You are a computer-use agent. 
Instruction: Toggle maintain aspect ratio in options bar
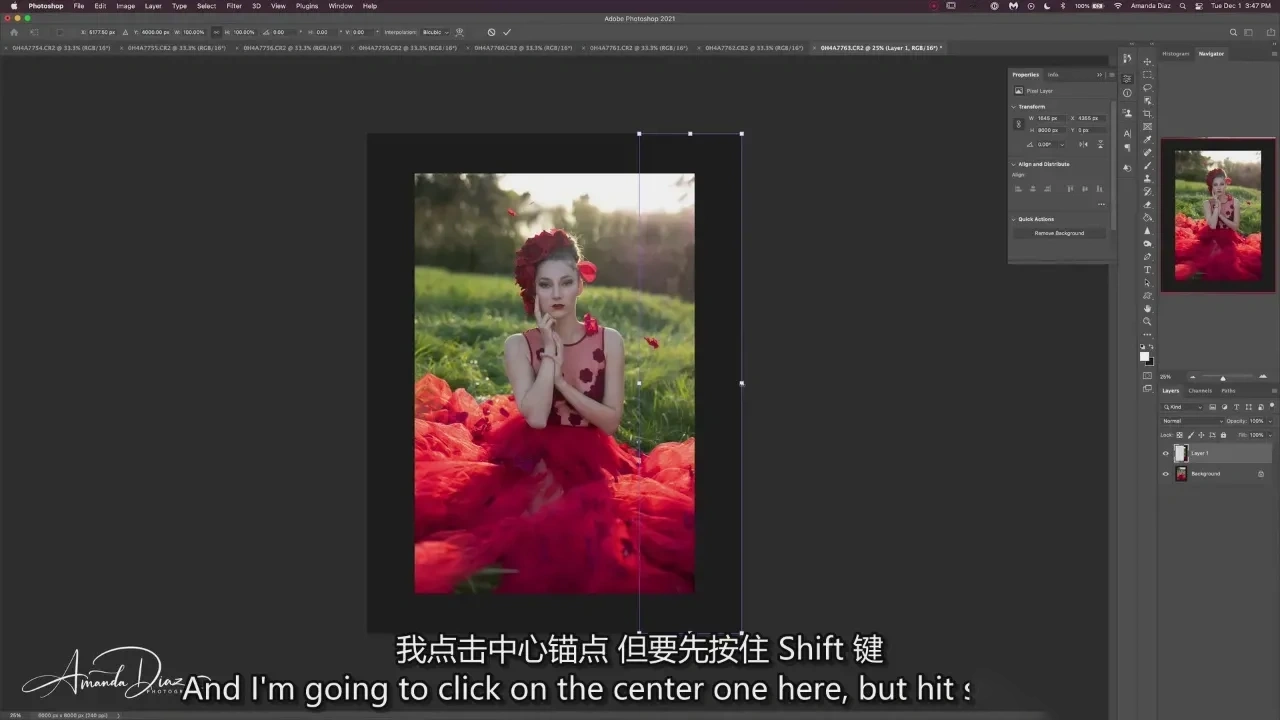point(217,32)
